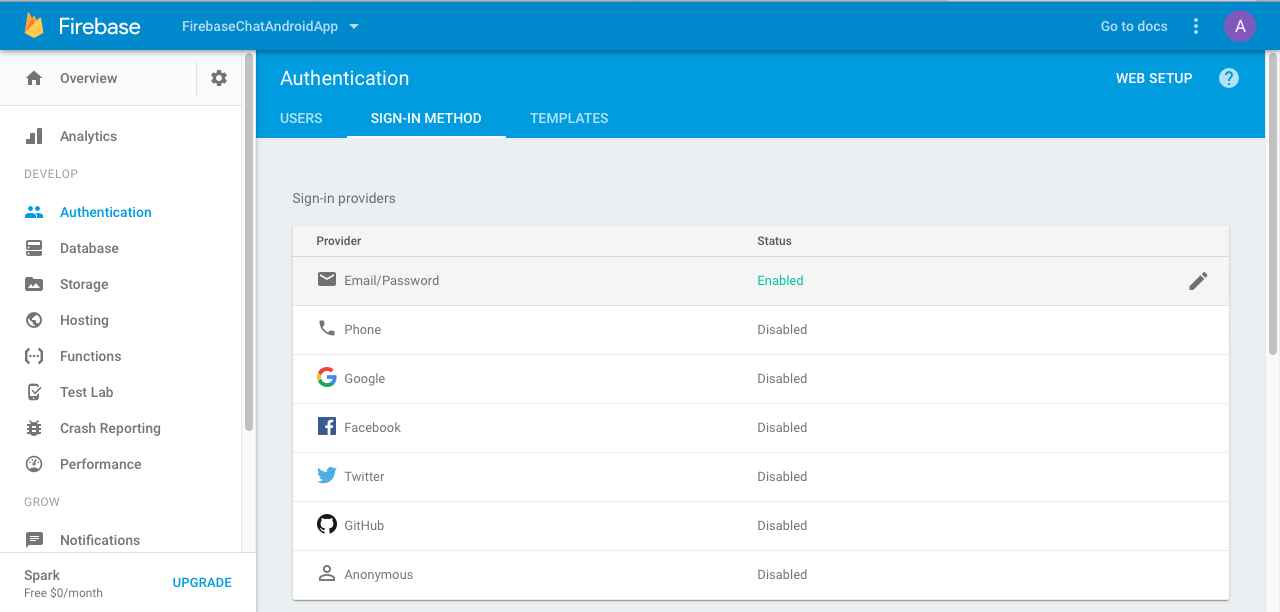Click the main page vertical scrollbar
Screen dimensions: 1280x612
[x=1273, y=205]
